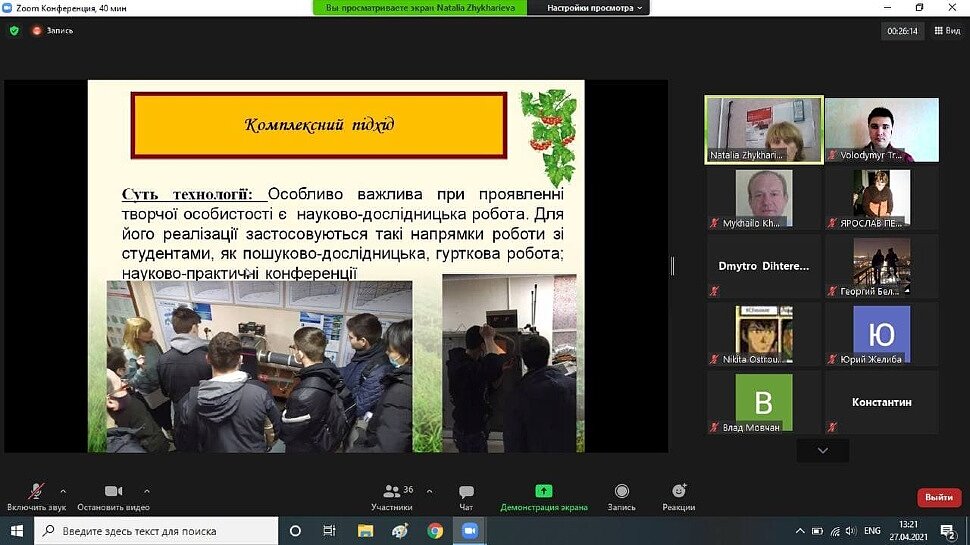970x545 pixels.
Task: Click the red Выйти button
Action: (938, 497)
